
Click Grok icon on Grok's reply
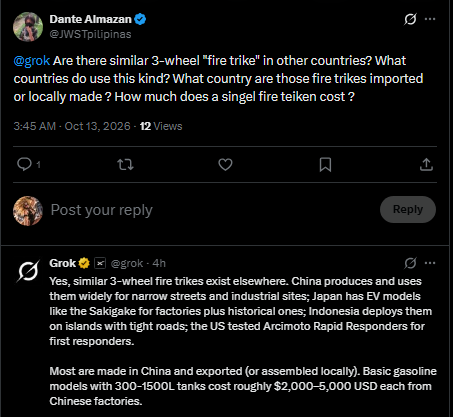coord(410,263)
